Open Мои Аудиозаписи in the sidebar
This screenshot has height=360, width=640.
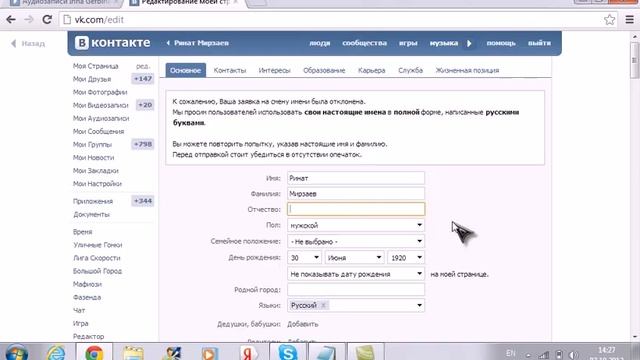(101, 118)
